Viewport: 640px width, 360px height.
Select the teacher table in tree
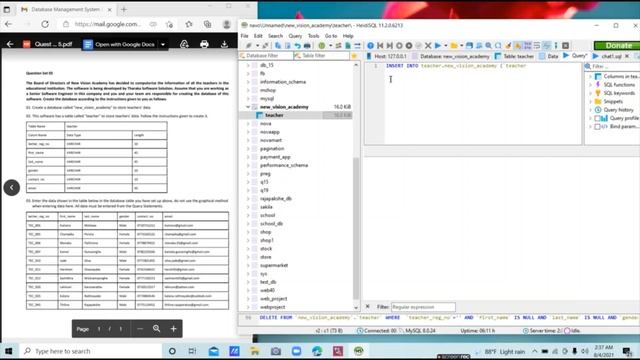click(x=274, y=116)
